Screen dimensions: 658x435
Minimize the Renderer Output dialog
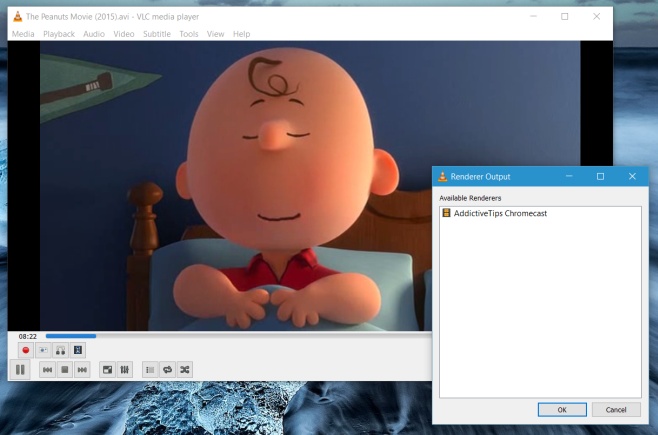[x=569, y=176]
